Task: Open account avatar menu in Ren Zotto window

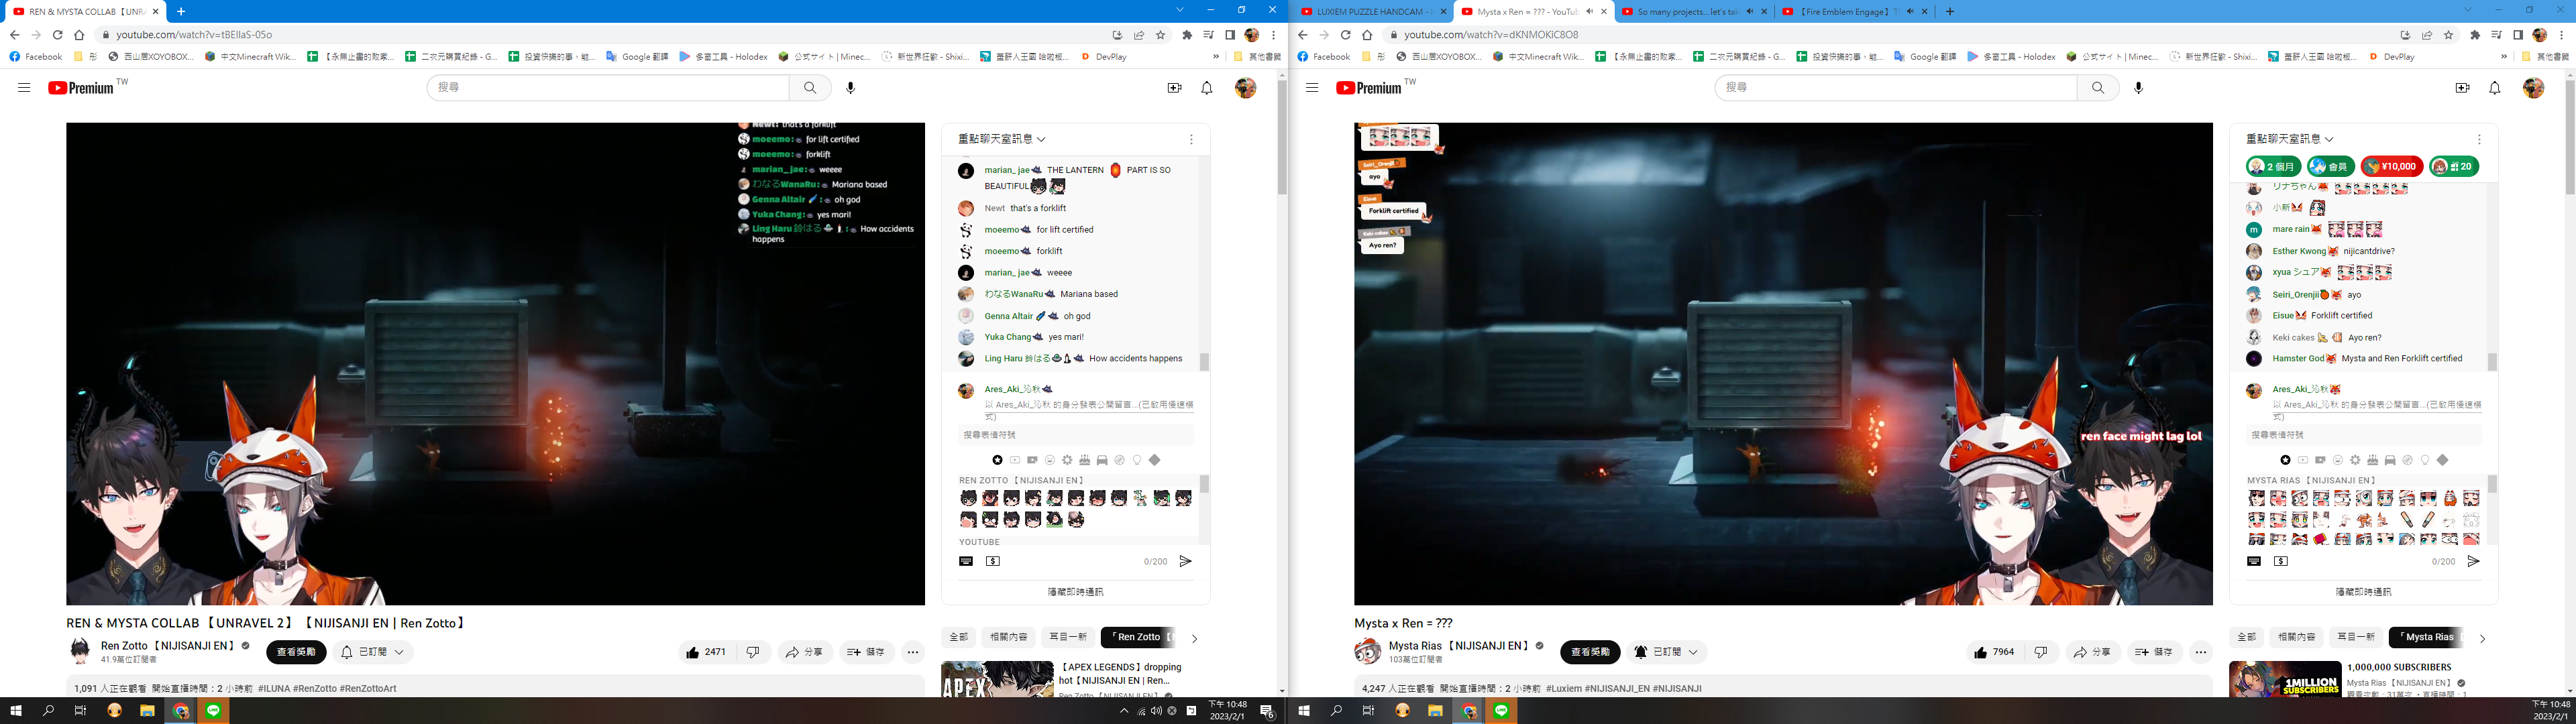Action: pyautogui.click(x=1245, y=88)
